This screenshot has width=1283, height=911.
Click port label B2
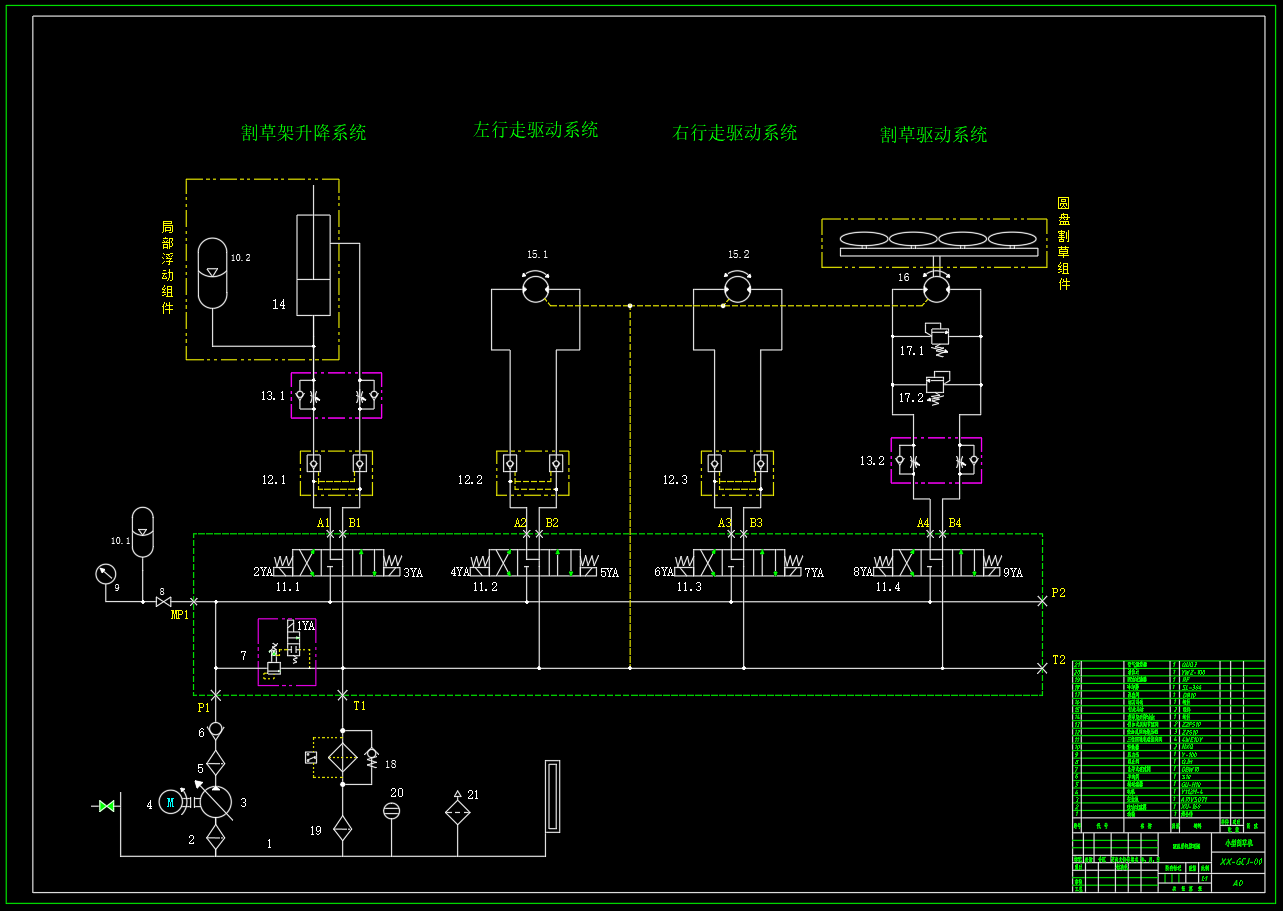pyautogui.click(x=552, y=523)
